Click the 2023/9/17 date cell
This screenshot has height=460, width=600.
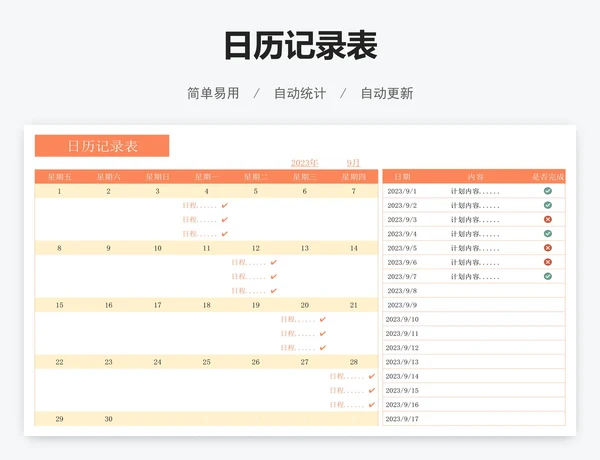point(402,419)
